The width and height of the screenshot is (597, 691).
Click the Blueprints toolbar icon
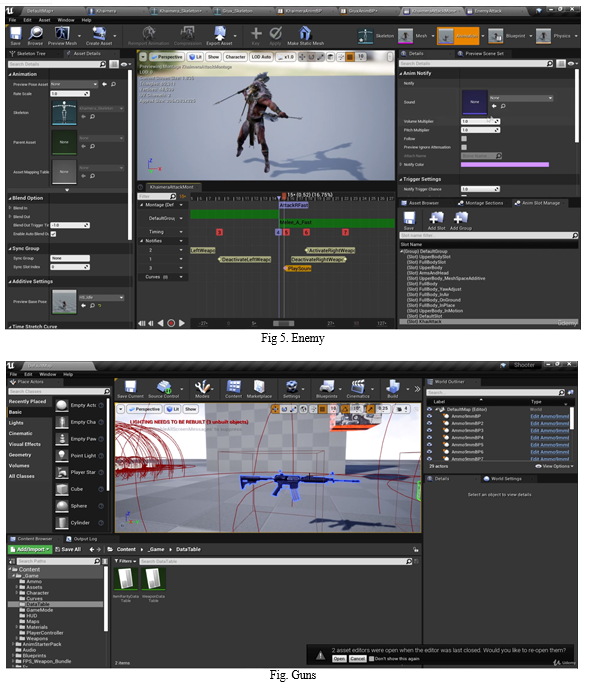click(326, 386)
